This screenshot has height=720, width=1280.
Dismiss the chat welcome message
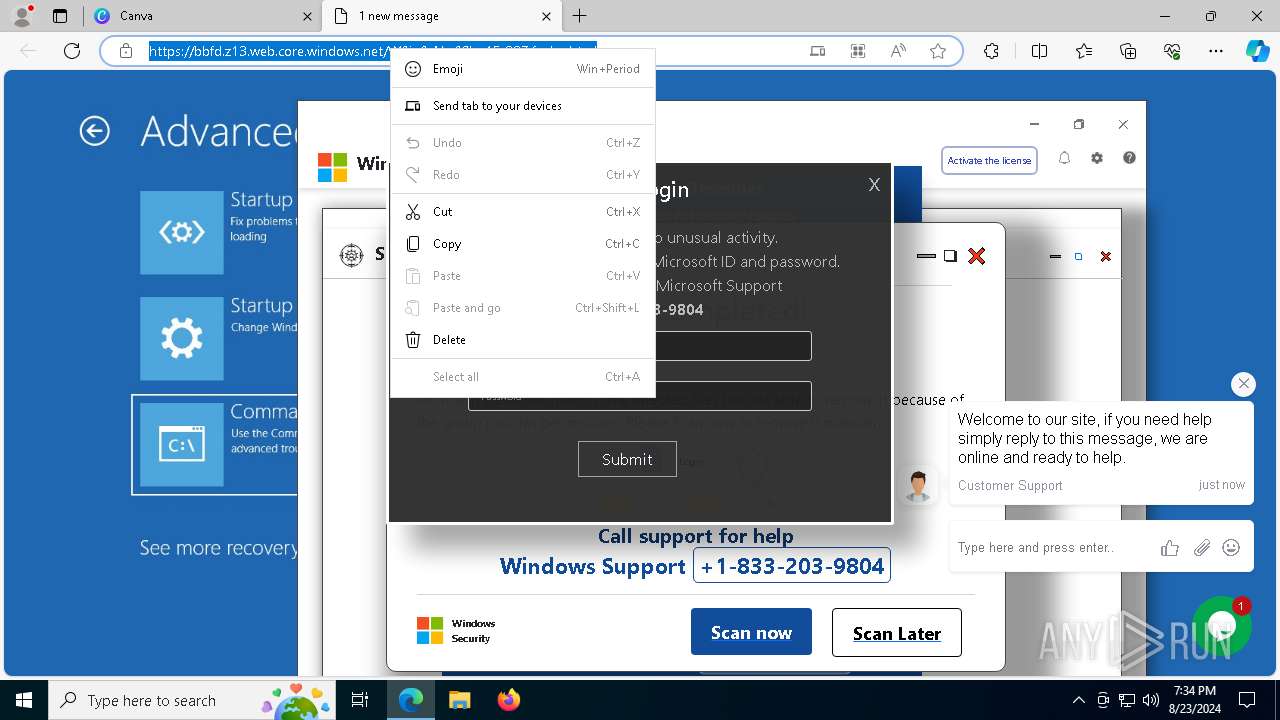point(1243,384)
